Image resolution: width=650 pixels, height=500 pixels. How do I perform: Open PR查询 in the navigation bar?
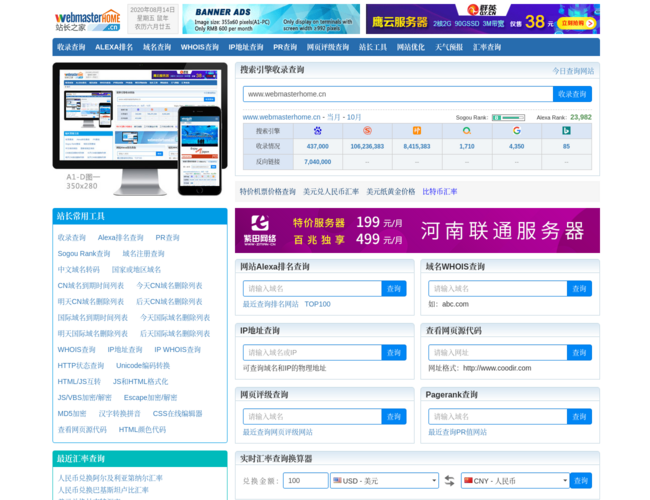(x=285, y=47)
